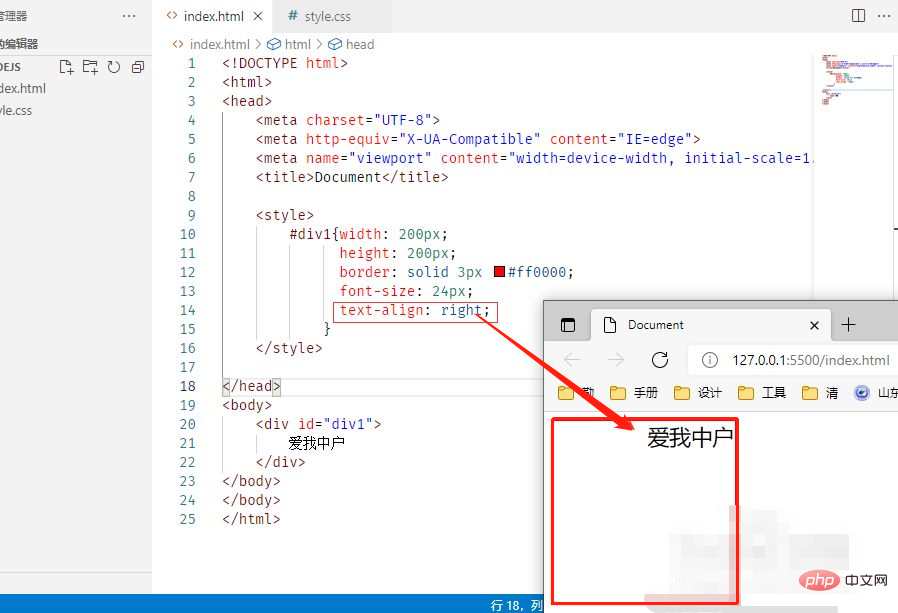Open the index.html file in explorer
The image size is (898, 613).
point(23,88)
